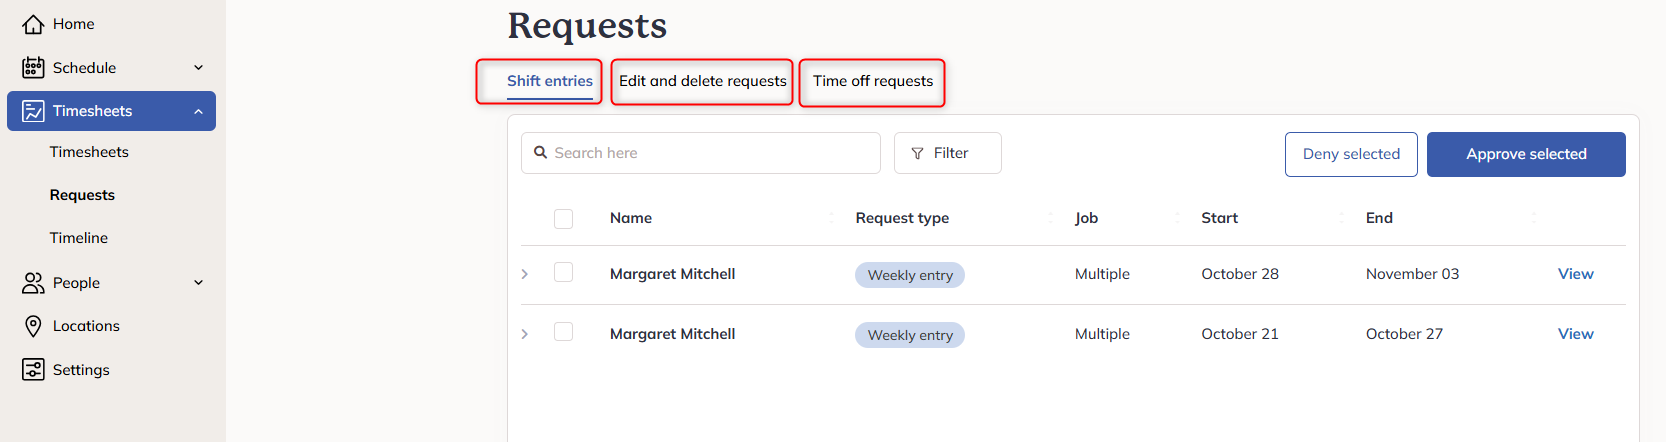Click Multiple job in October 21 row
Viewport: 1666px width, 442px height.
pyautogui.click(x=1102, y=334)
